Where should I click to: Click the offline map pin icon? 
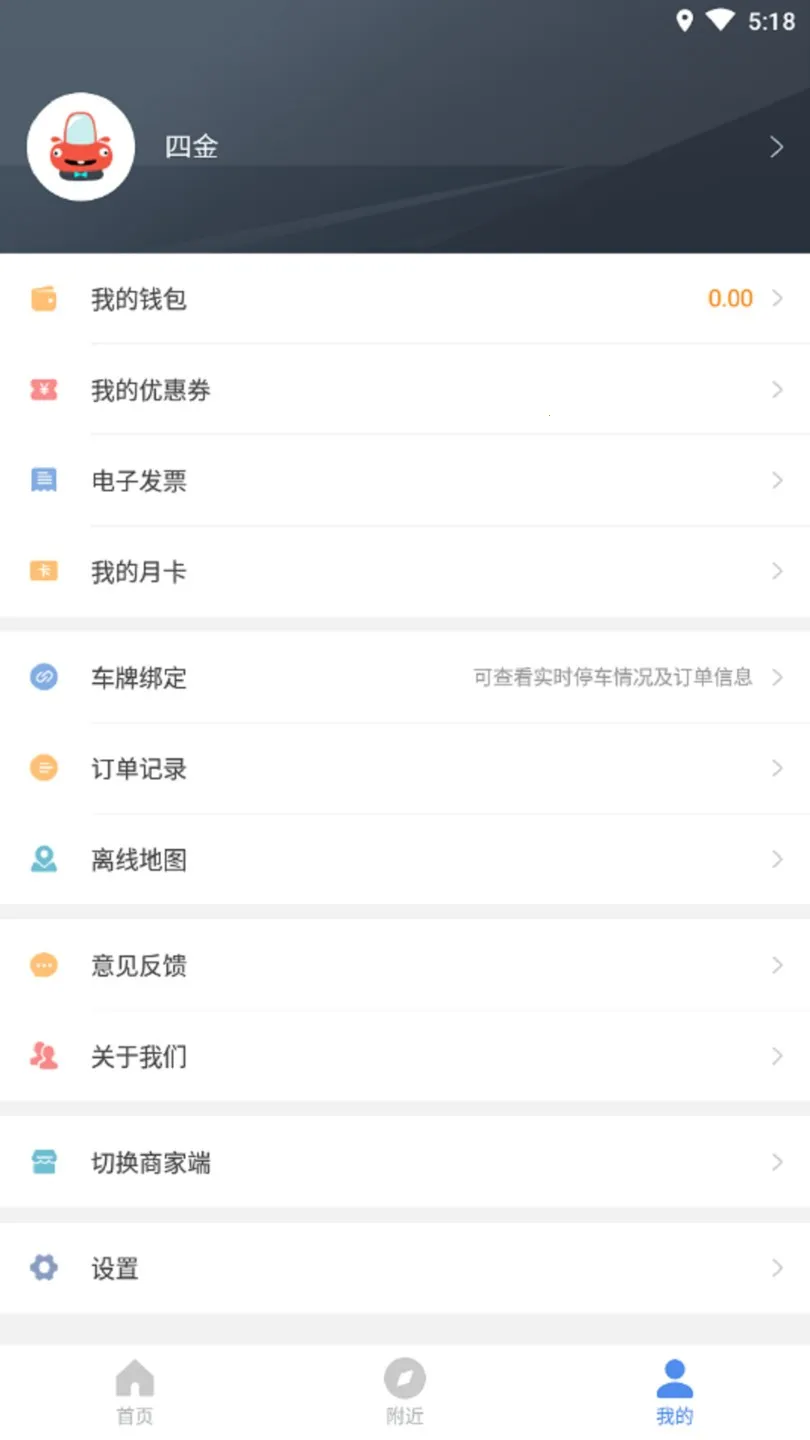pos(44,859)
